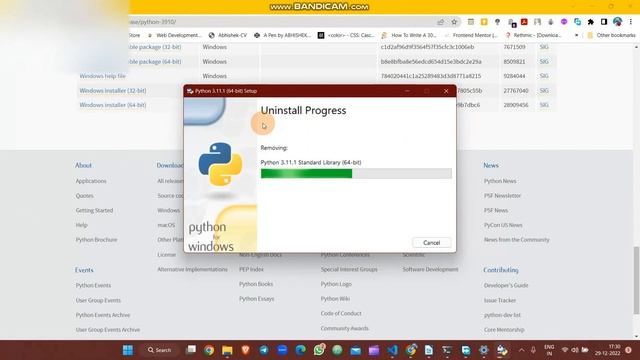
Task: Open the Chrome Extensions puzzle menu
Action: click(x=591, y=22)
